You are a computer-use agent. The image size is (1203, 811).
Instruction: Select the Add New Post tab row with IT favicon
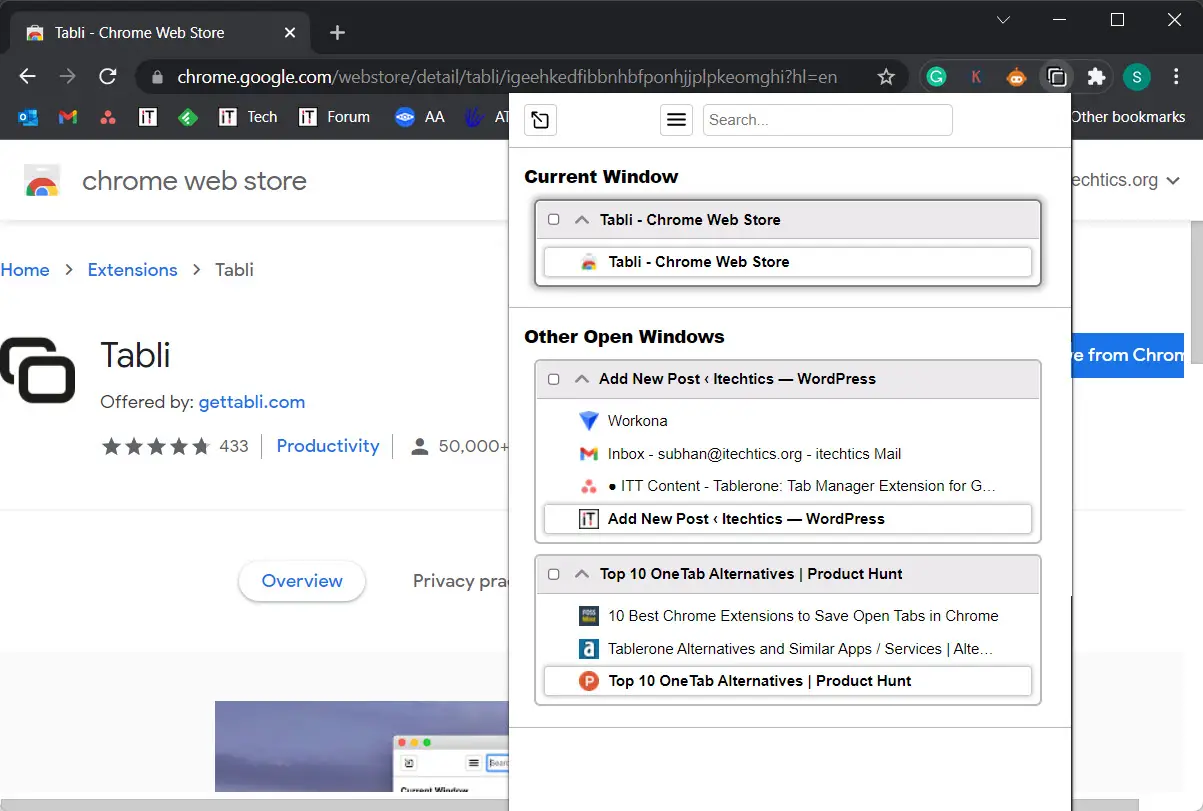(x=788, y=519)
